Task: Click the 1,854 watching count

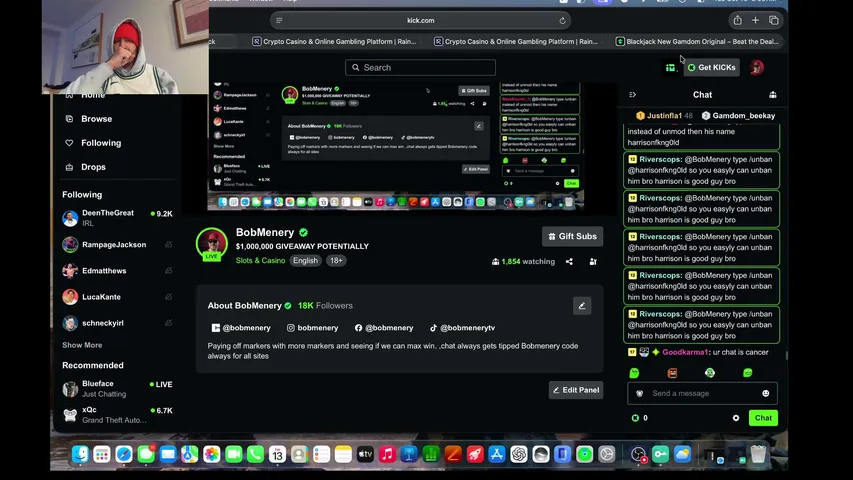Action: click(523, 262)
